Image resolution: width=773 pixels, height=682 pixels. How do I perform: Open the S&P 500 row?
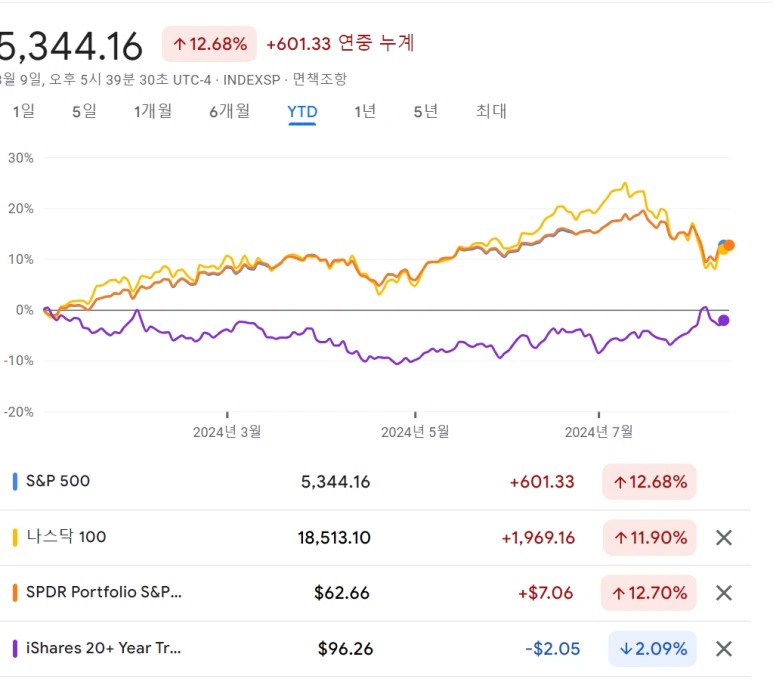click(x=375, y=482)
